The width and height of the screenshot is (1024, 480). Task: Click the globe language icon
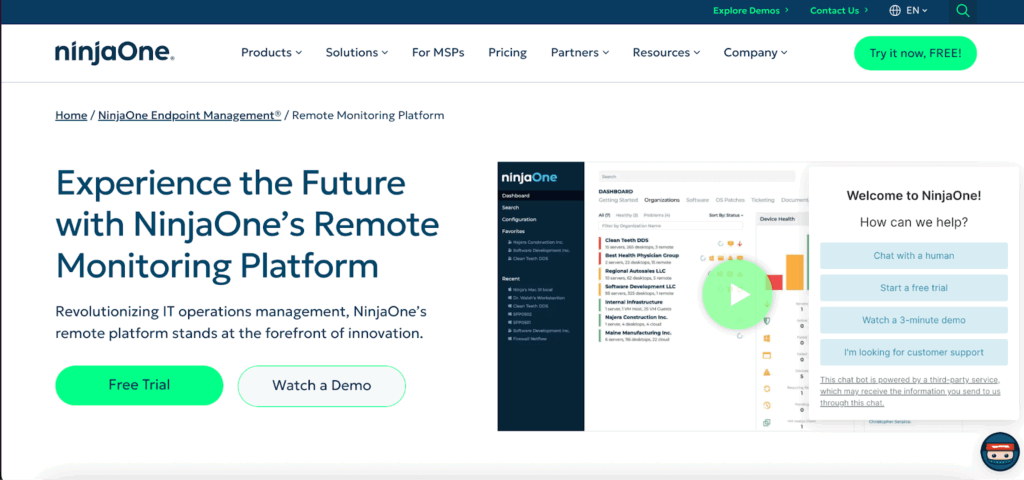coord(895,11)
